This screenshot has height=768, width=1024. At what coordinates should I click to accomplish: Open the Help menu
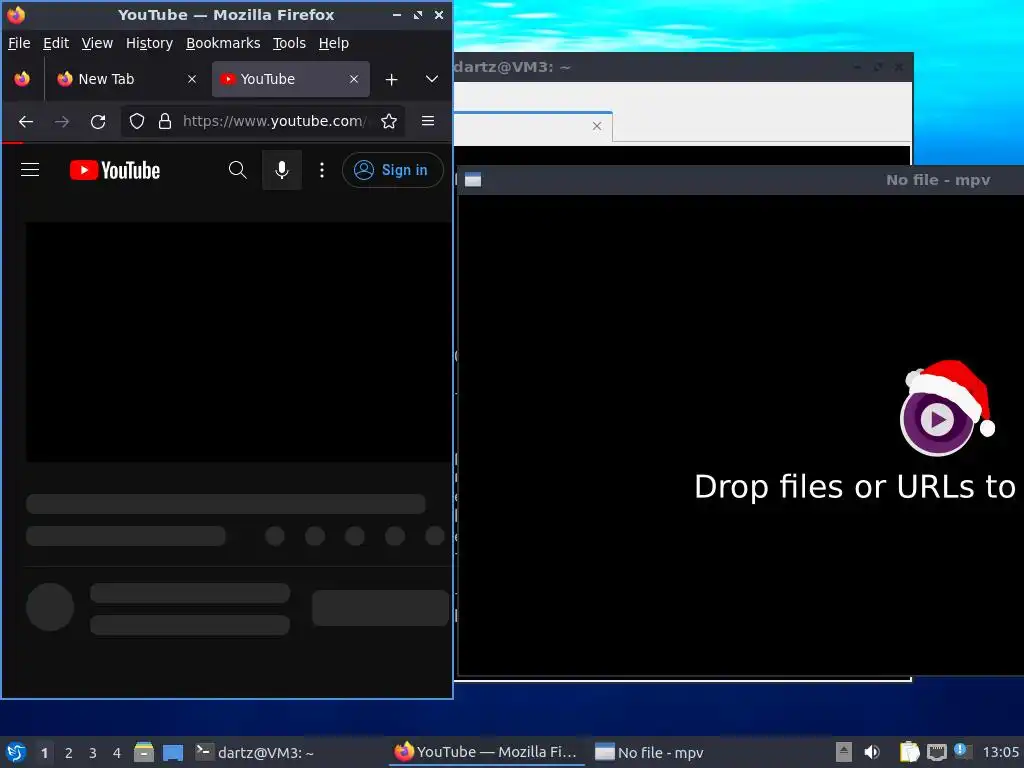tap(334, 43)
